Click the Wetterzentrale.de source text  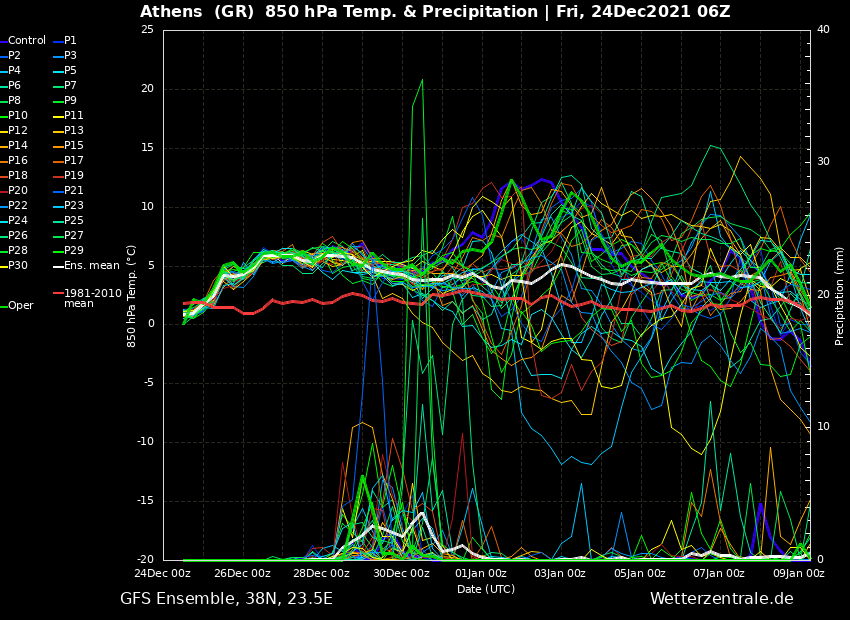(x=721, y=599)
